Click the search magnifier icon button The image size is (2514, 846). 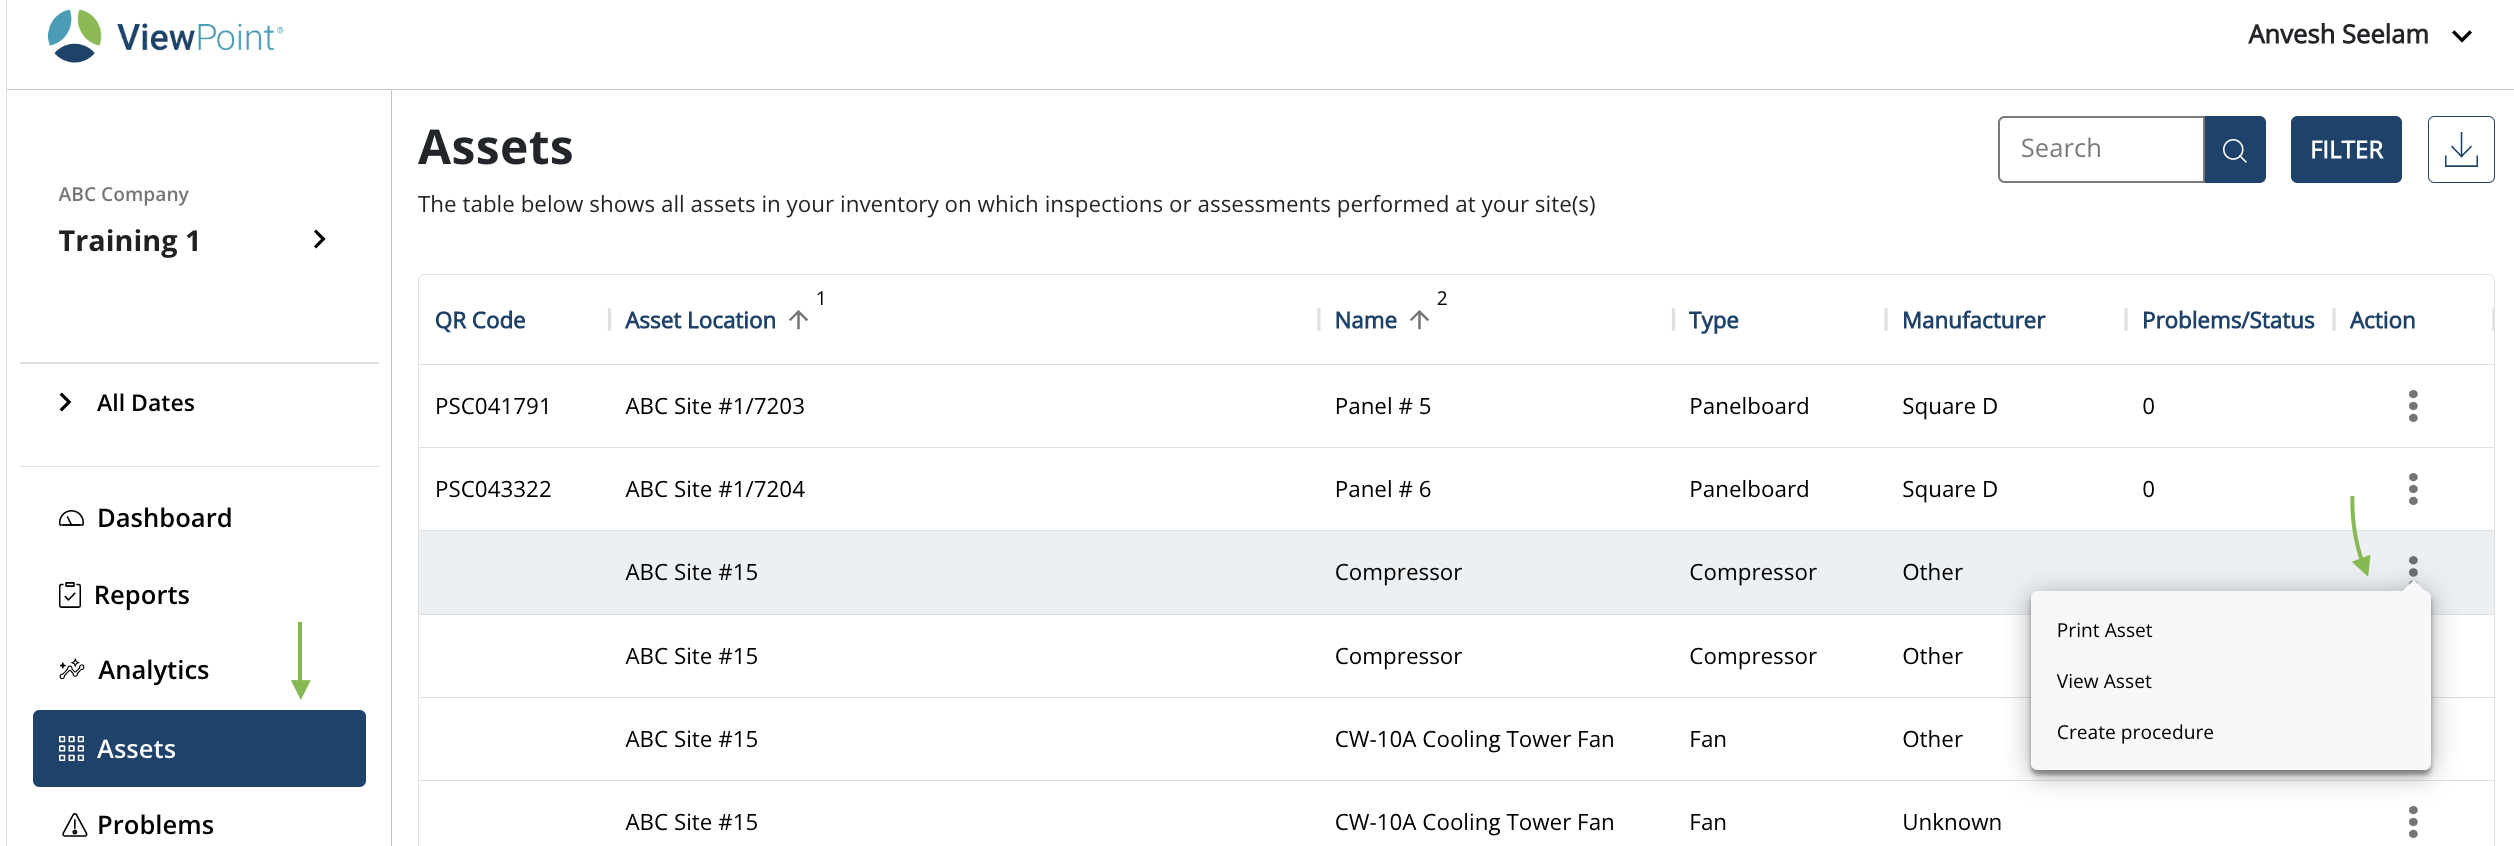2234,150
